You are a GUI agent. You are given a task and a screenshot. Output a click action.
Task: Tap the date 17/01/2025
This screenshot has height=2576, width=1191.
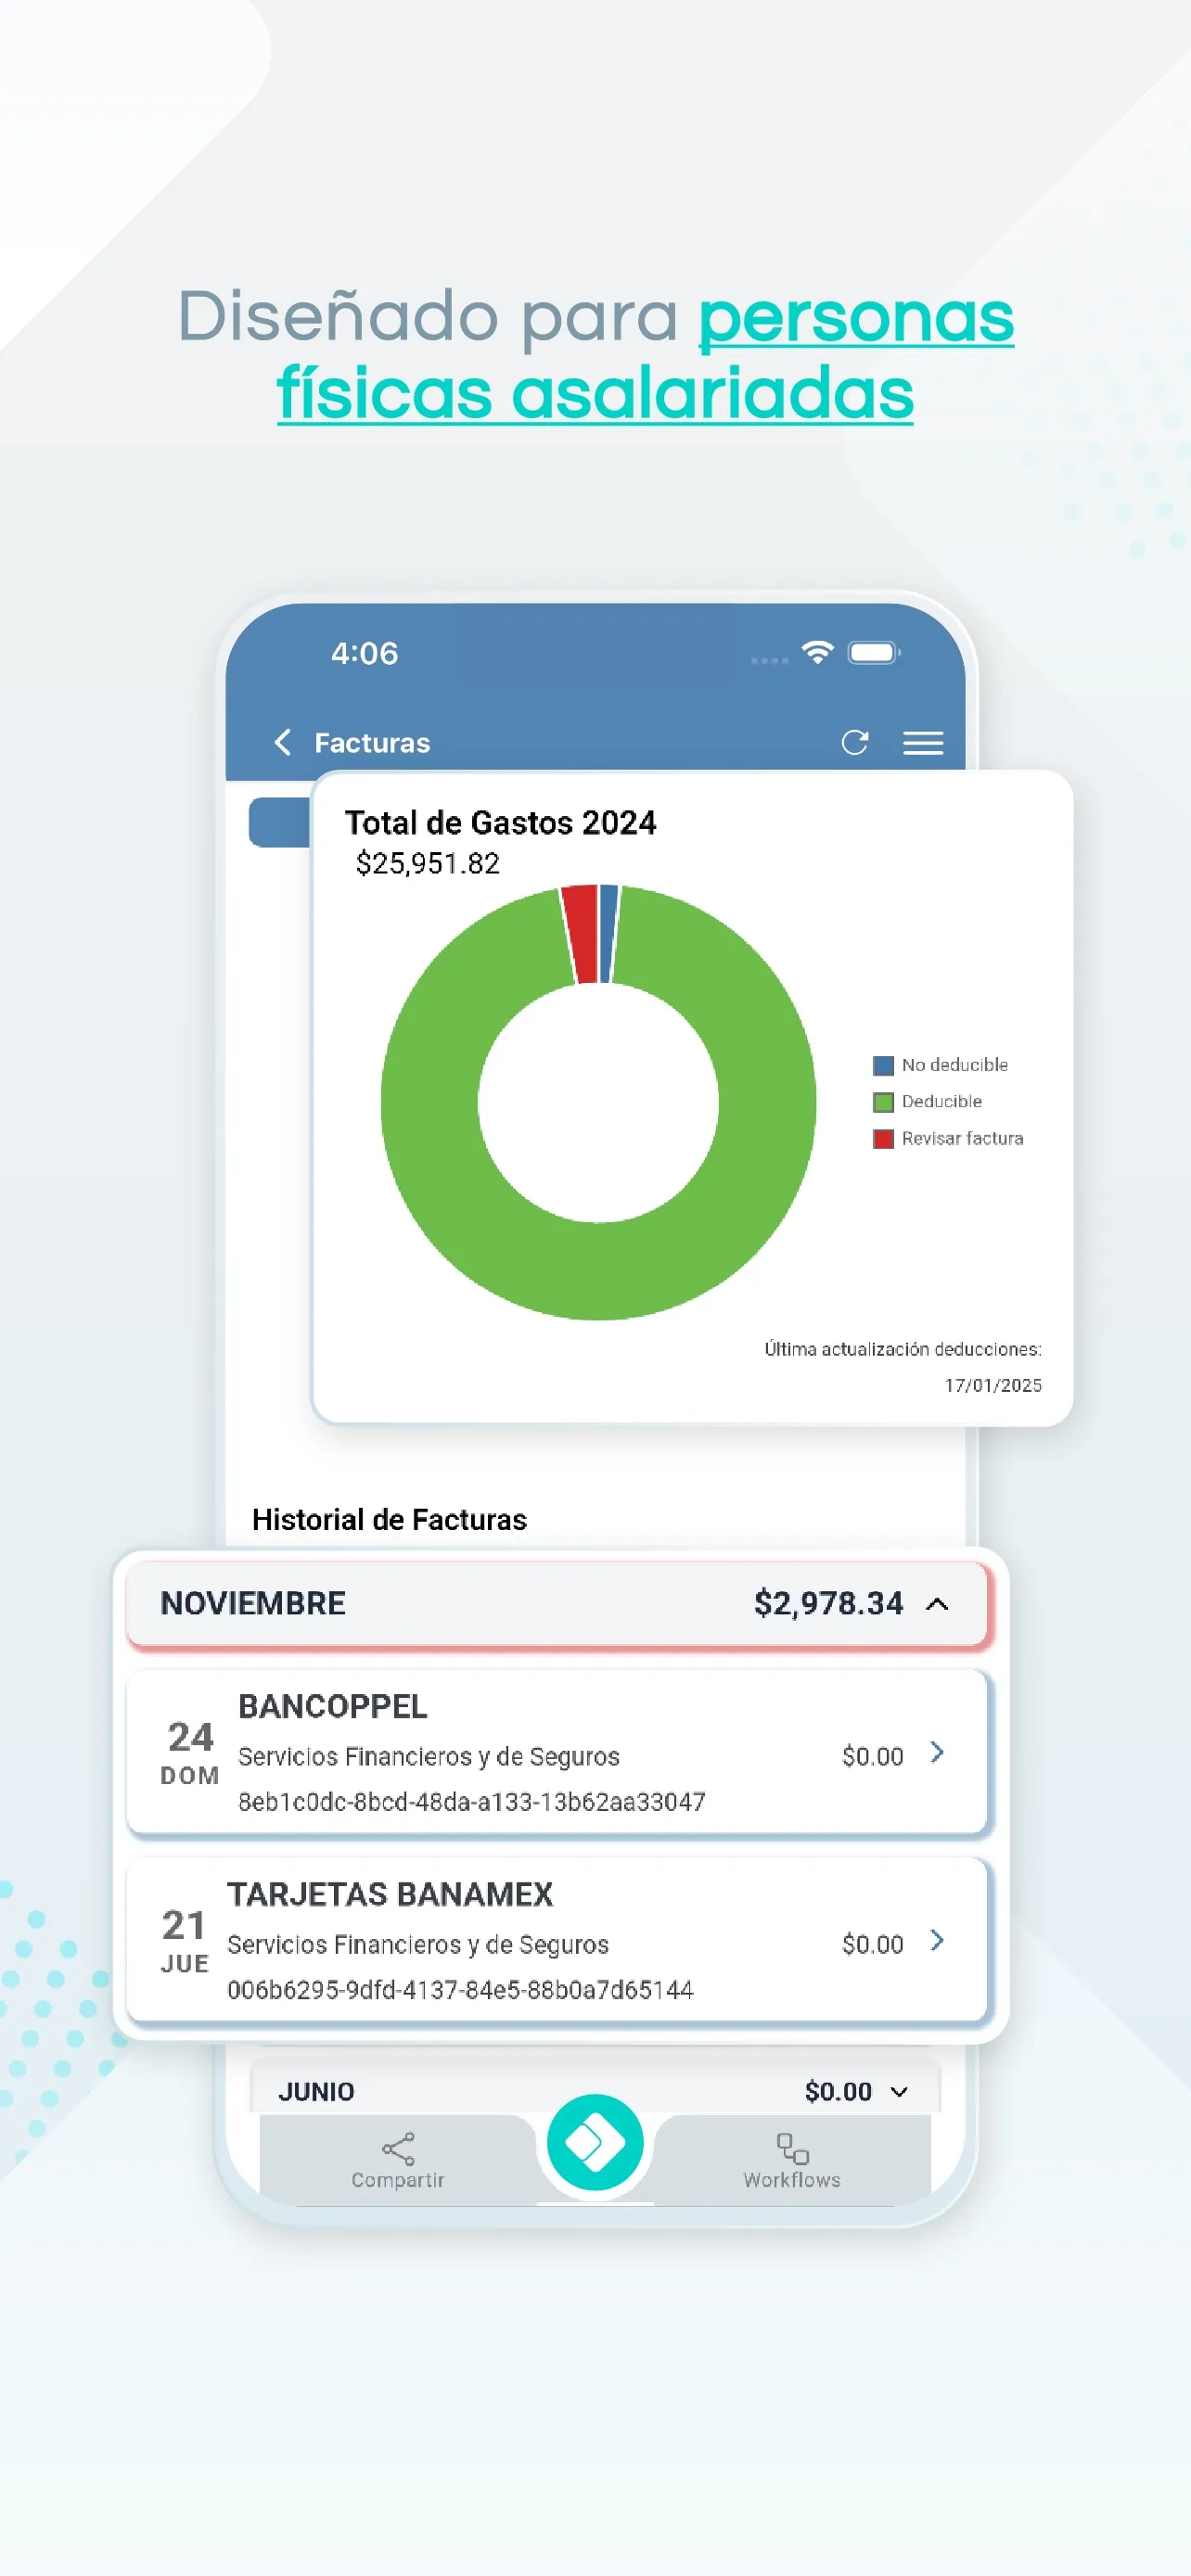tap(993, 1385)
